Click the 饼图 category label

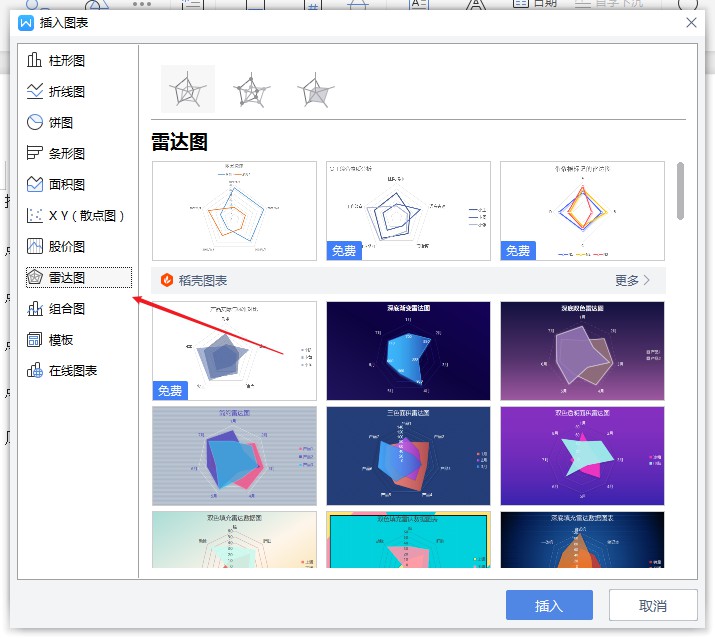tap(61, 123)
